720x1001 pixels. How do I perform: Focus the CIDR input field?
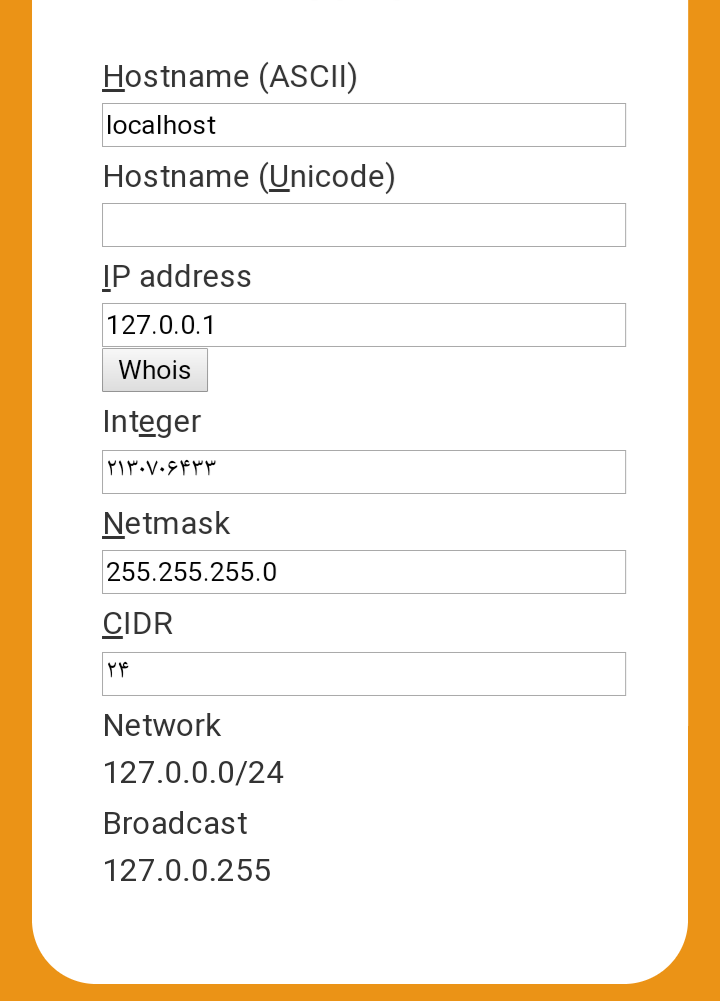[363, 674]
